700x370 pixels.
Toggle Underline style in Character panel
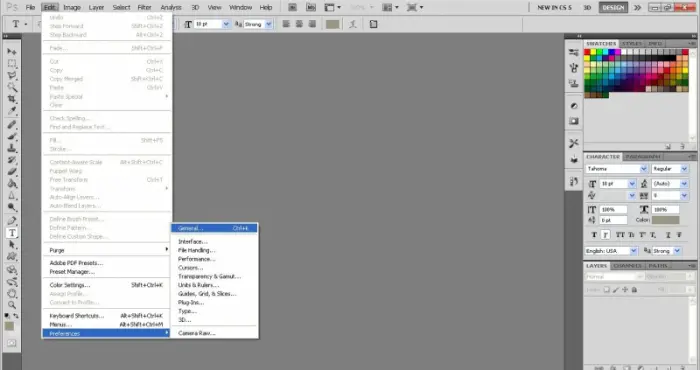(668, 235)
